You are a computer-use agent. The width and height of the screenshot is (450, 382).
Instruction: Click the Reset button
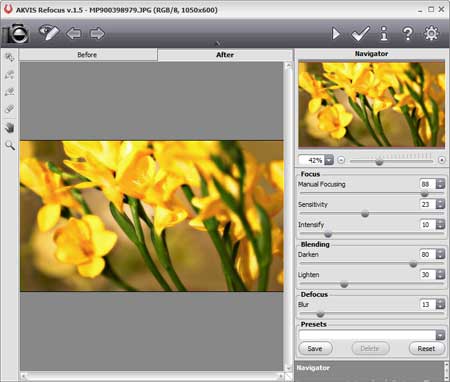click(x=426, y=348)
